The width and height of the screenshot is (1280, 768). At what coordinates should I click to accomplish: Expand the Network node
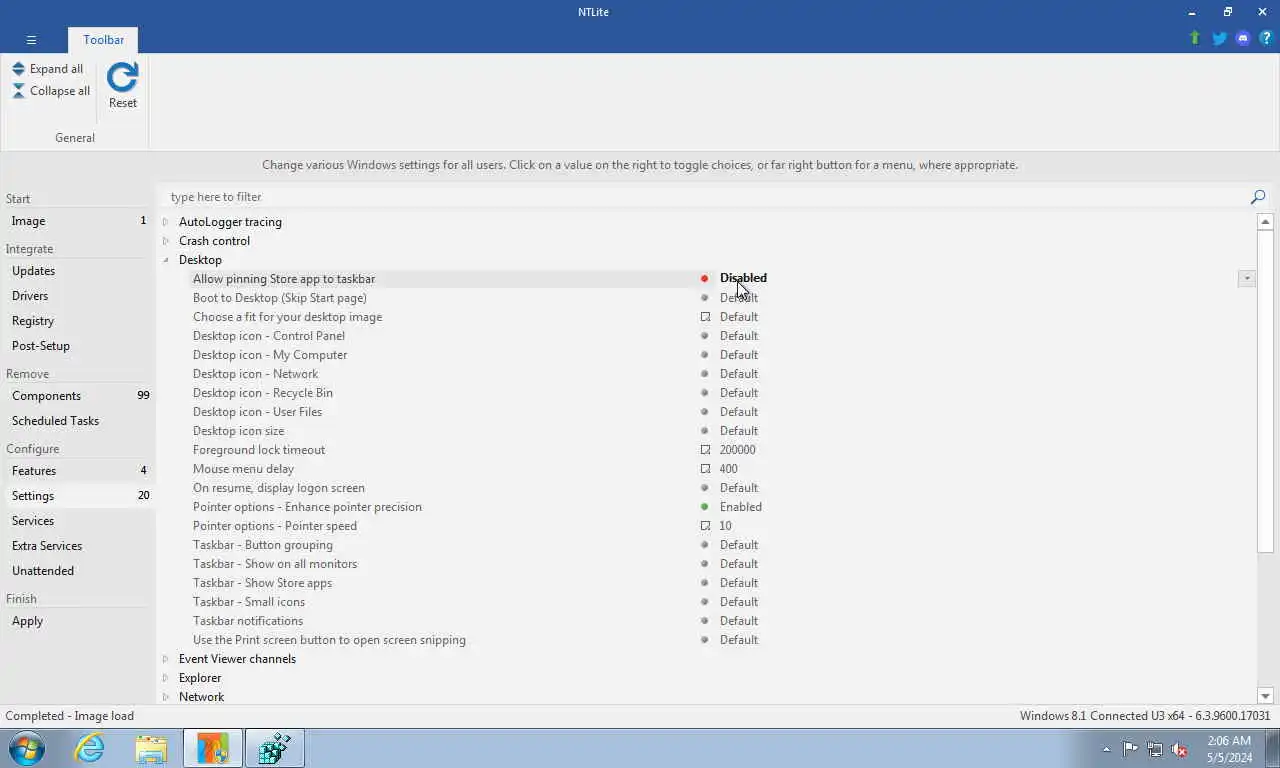166,697
